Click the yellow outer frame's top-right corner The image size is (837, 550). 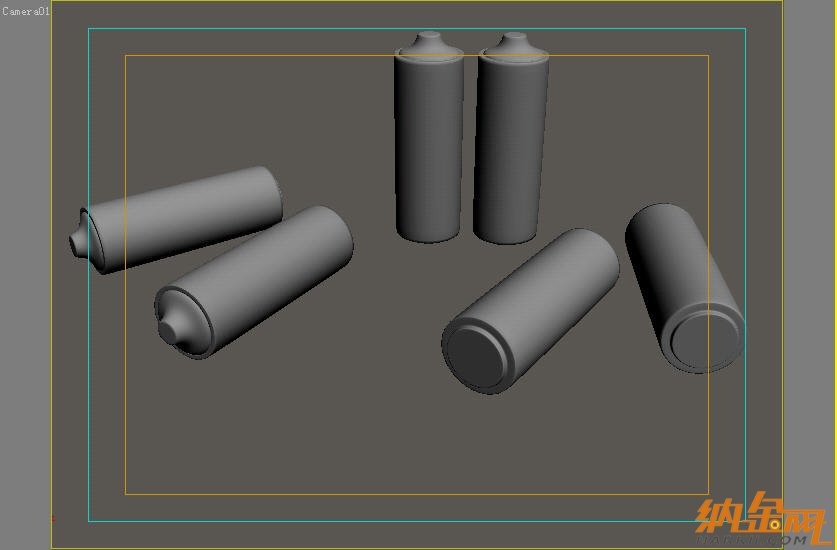pyautogui.click(x=782, y=2)
